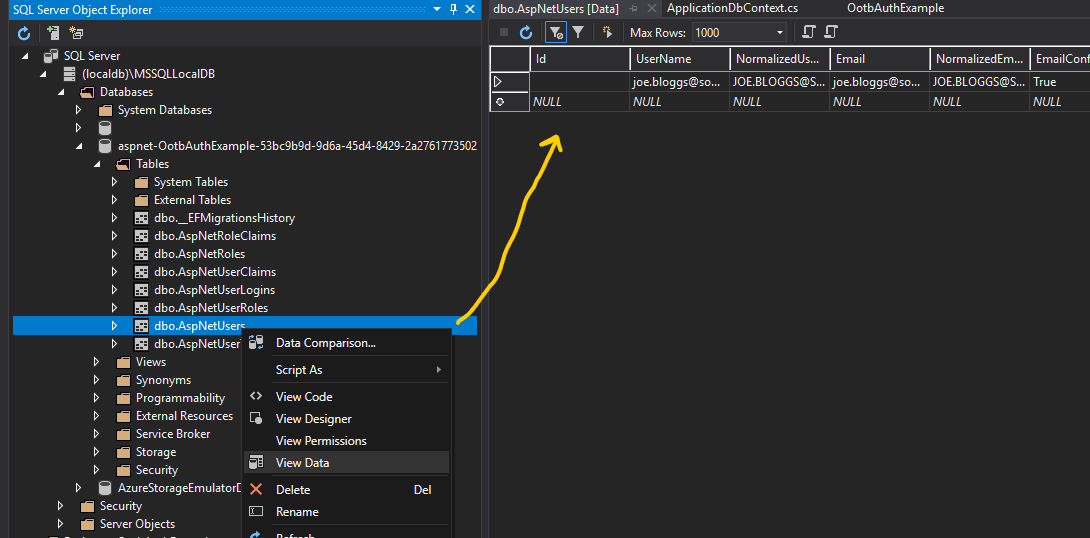Click the dbo.AspNetRoleClaims table icon
Image resolution: width=1090 pixels, height=538 pixels.
tap(141, 236)
